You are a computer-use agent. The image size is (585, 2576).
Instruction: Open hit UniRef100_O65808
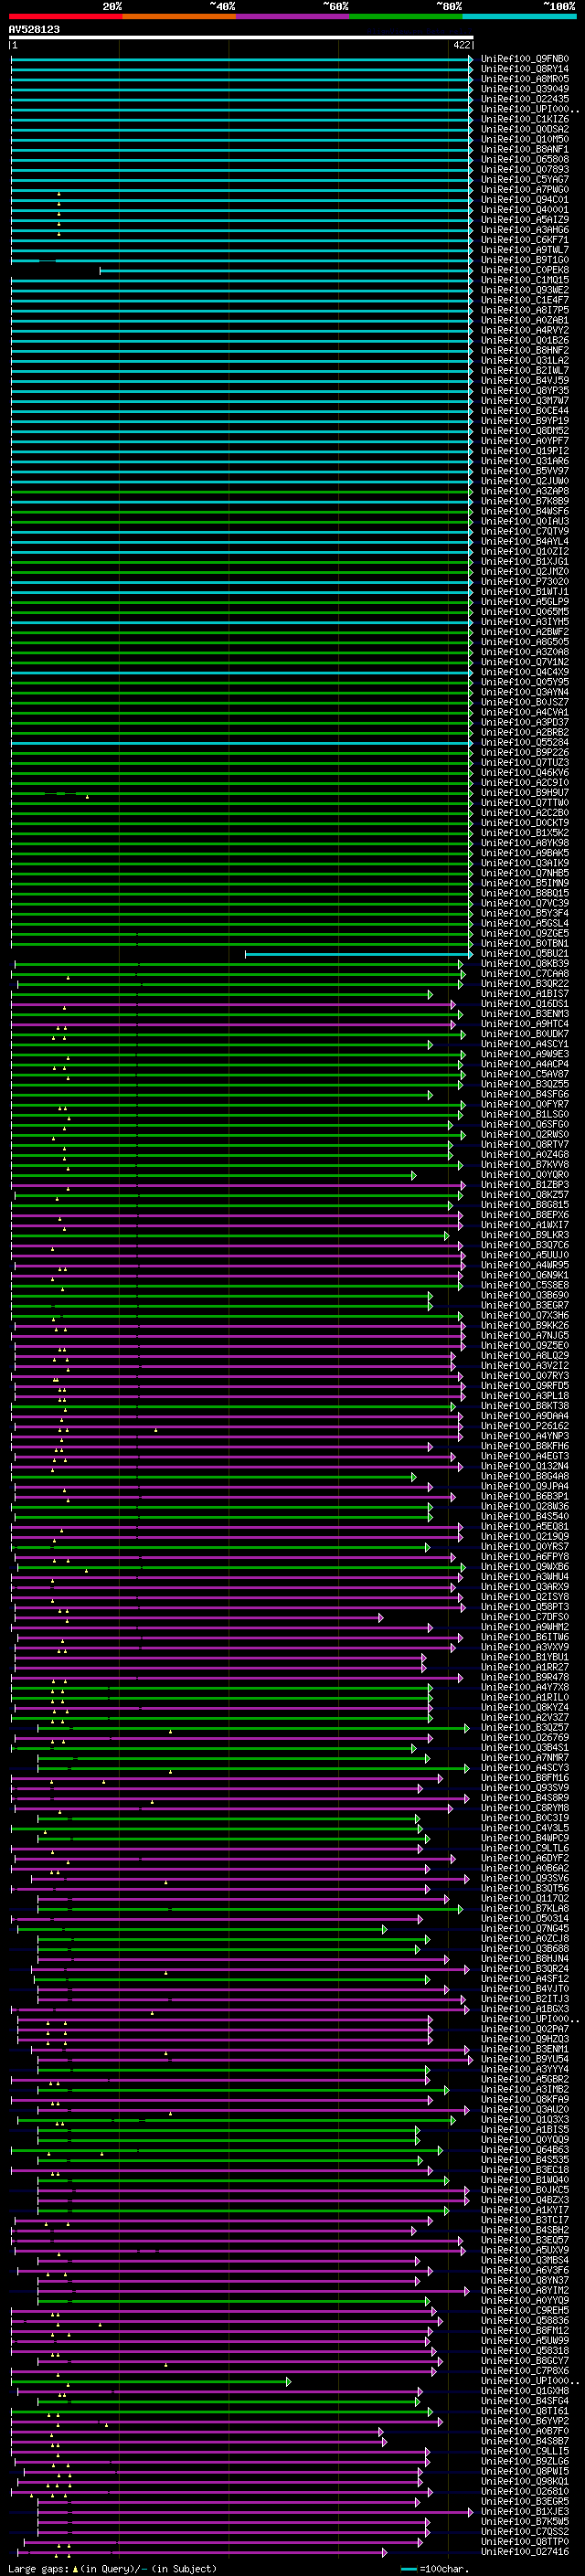(525, 159)
